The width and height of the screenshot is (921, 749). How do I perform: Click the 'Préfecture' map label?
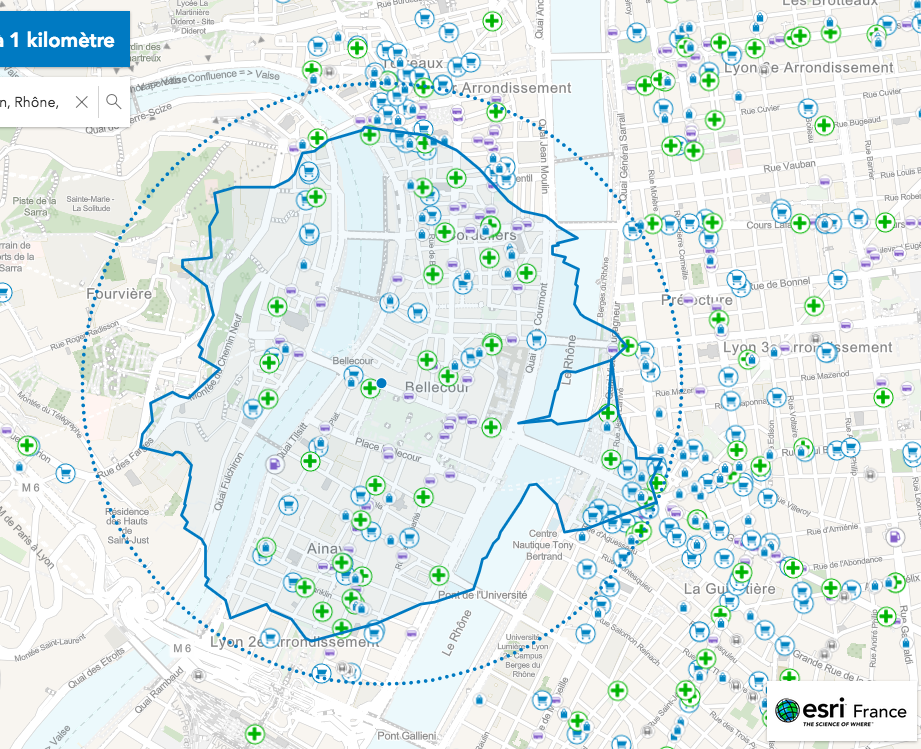click(x=697, y=300)
